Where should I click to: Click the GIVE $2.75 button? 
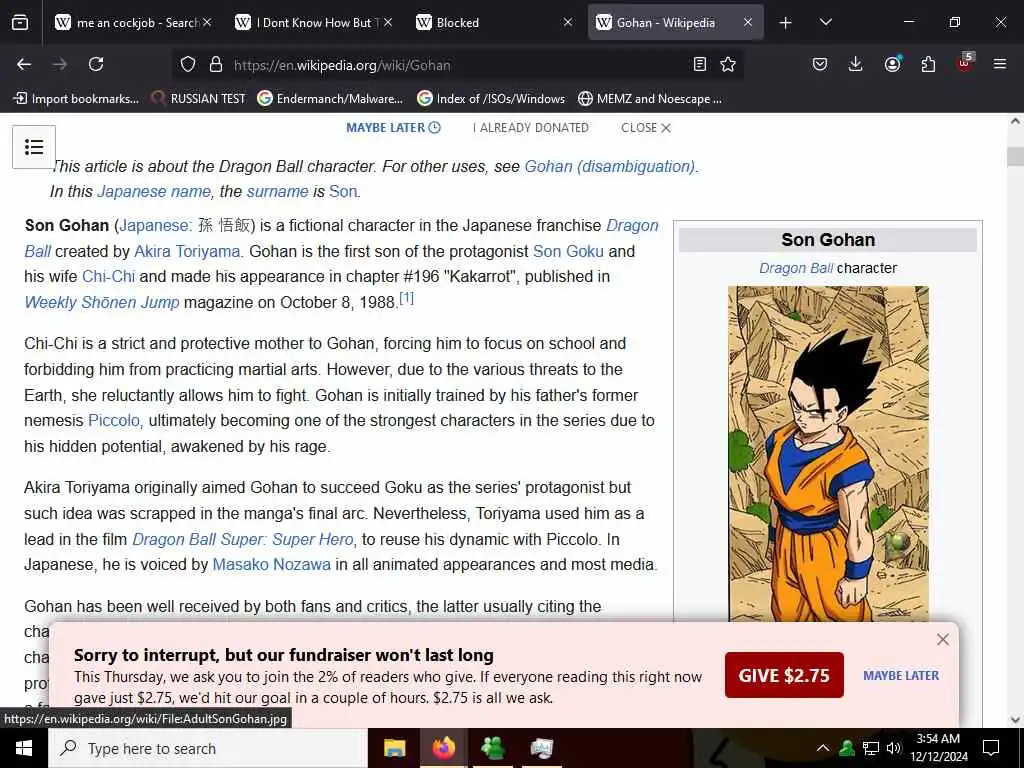784,675
